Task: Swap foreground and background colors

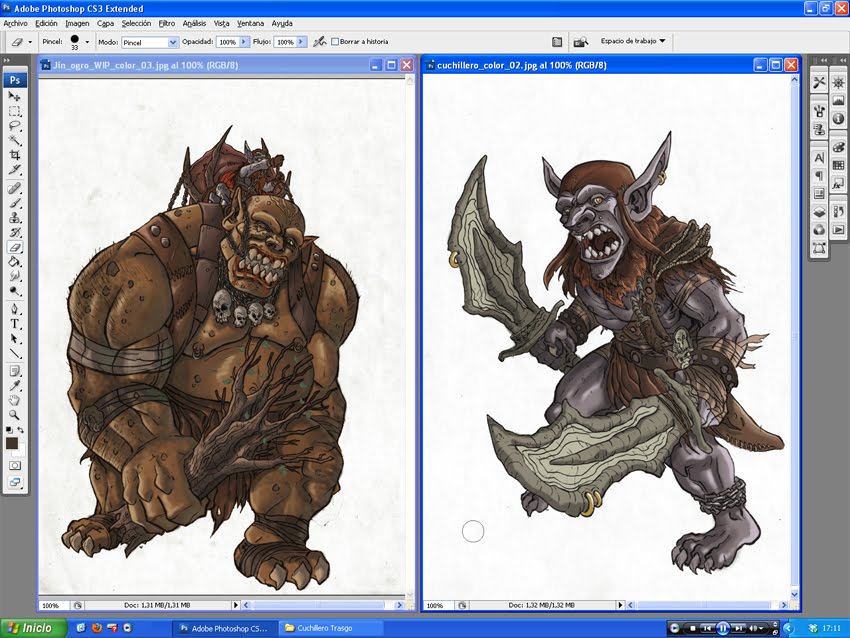Action: tap(21, 429)
